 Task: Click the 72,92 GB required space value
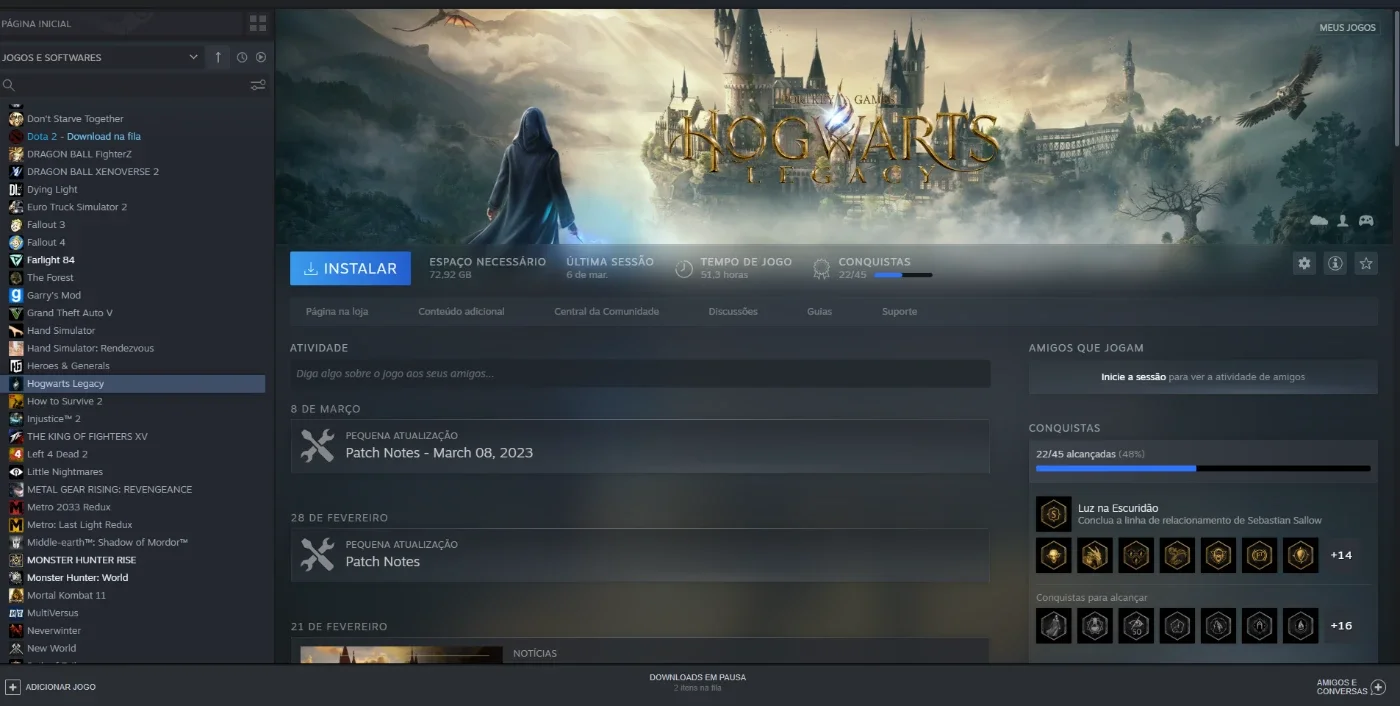[450, 274]
